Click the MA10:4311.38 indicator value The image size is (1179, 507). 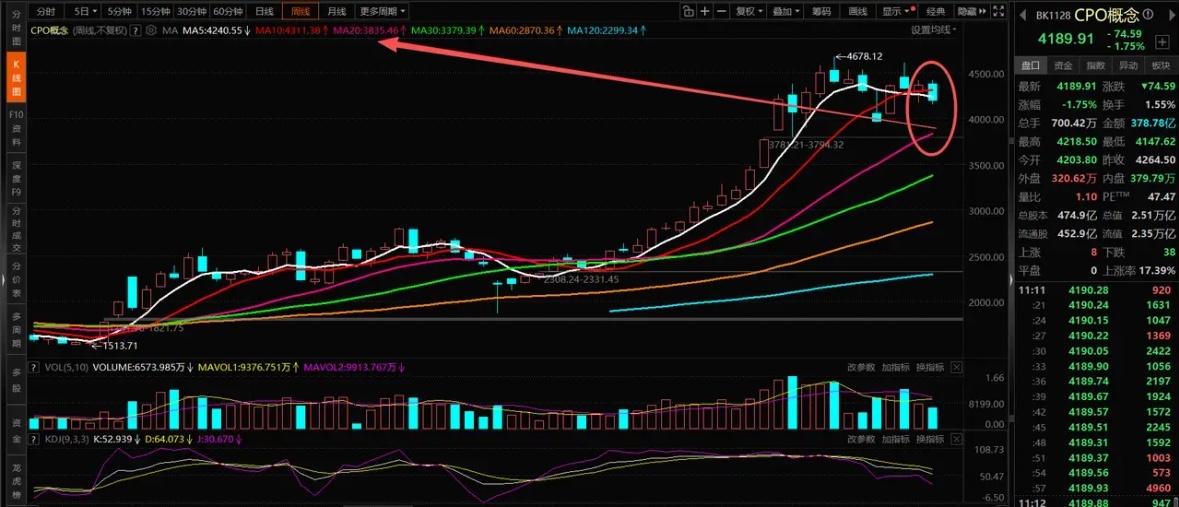293,30
